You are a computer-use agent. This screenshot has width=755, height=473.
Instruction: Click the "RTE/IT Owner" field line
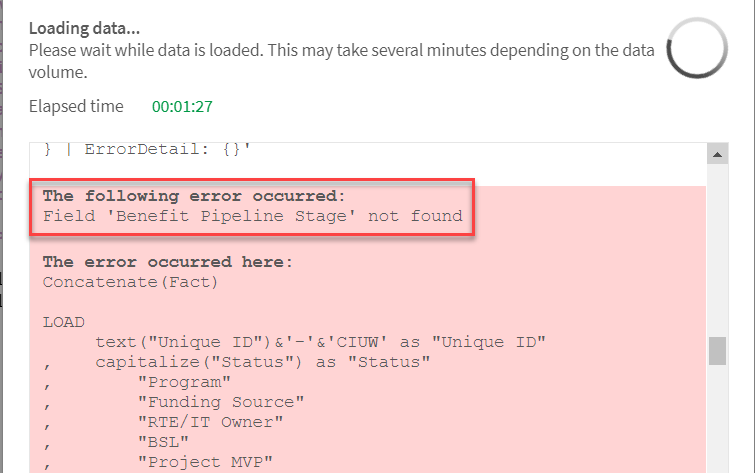coord(210,421)
